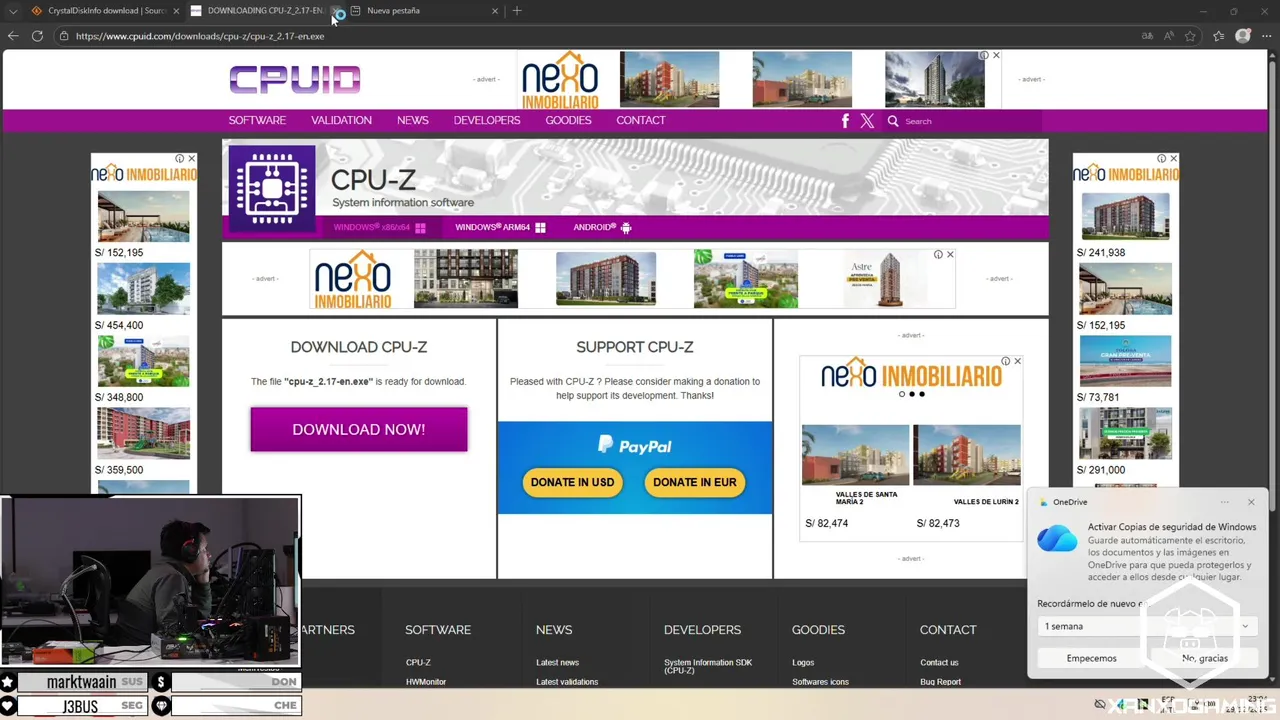This screenshot has height=720, width=1280.
Task: Expand the 1 semana reminder dropdown
Action: 1147,626
